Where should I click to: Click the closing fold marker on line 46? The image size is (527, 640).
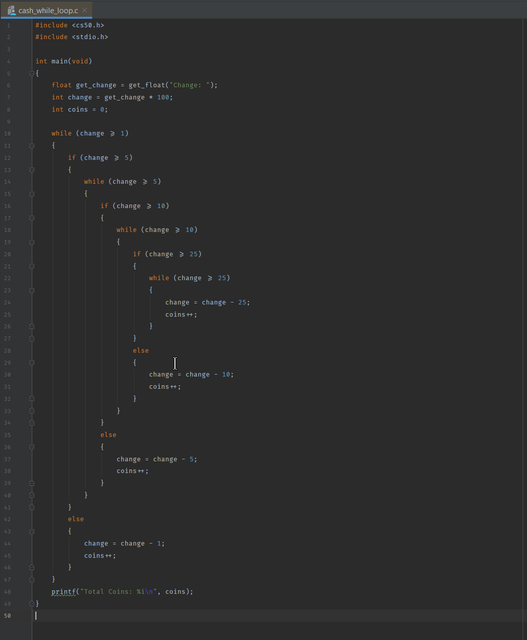31,567
